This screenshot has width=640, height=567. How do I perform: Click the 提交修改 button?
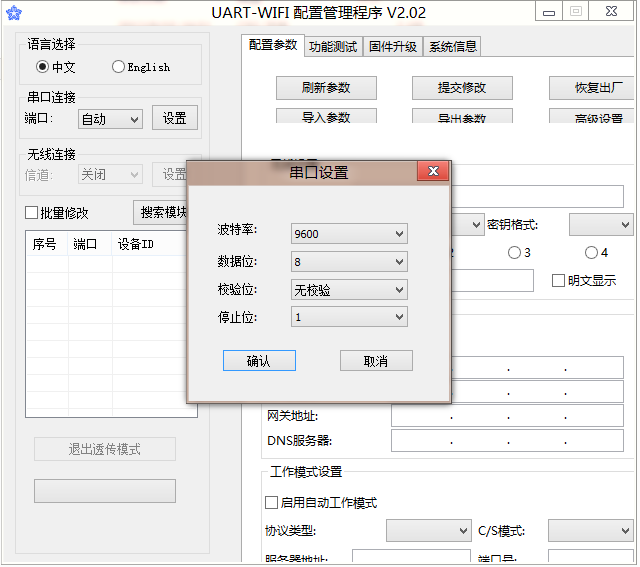point(462,88)
